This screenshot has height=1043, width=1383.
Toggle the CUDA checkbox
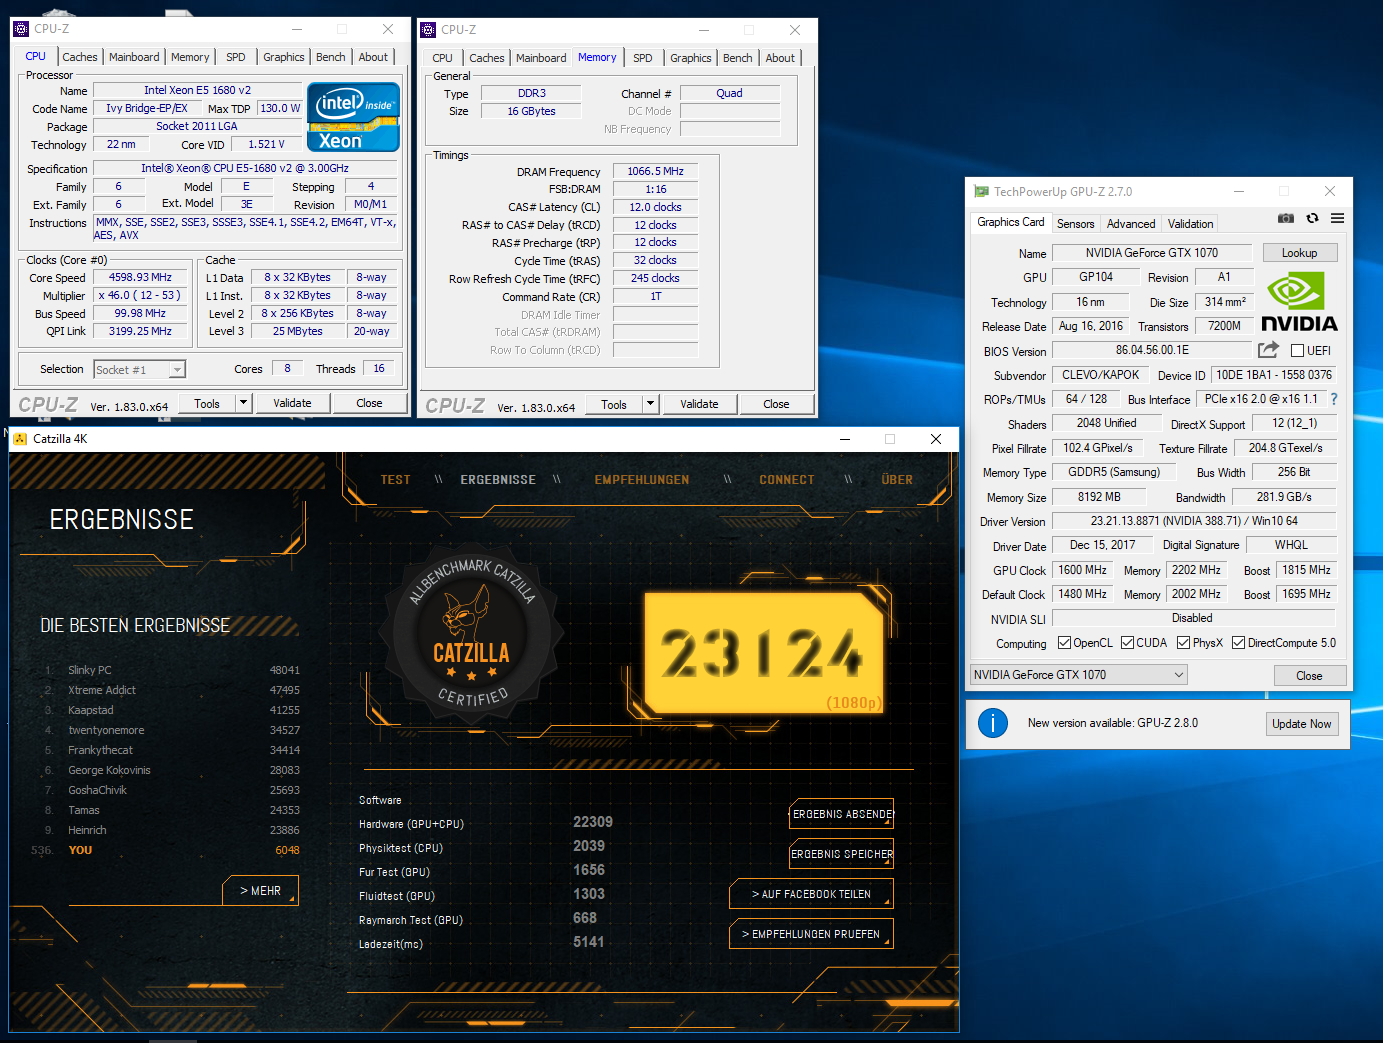point(1127,643)
